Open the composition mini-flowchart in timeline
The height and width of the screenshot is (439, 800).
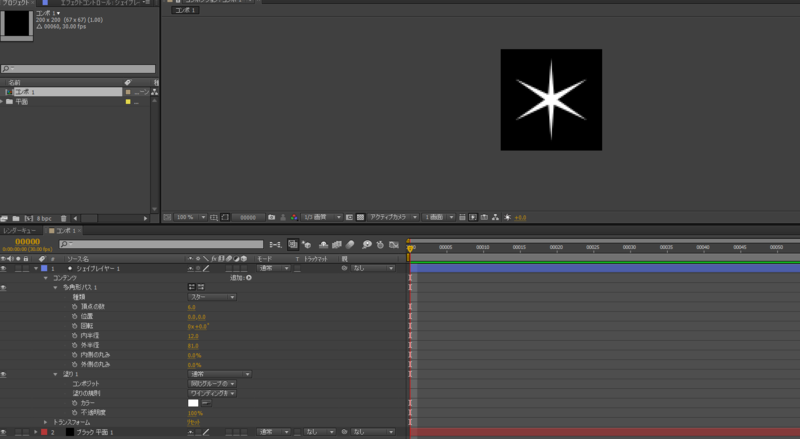pos(276,245)
